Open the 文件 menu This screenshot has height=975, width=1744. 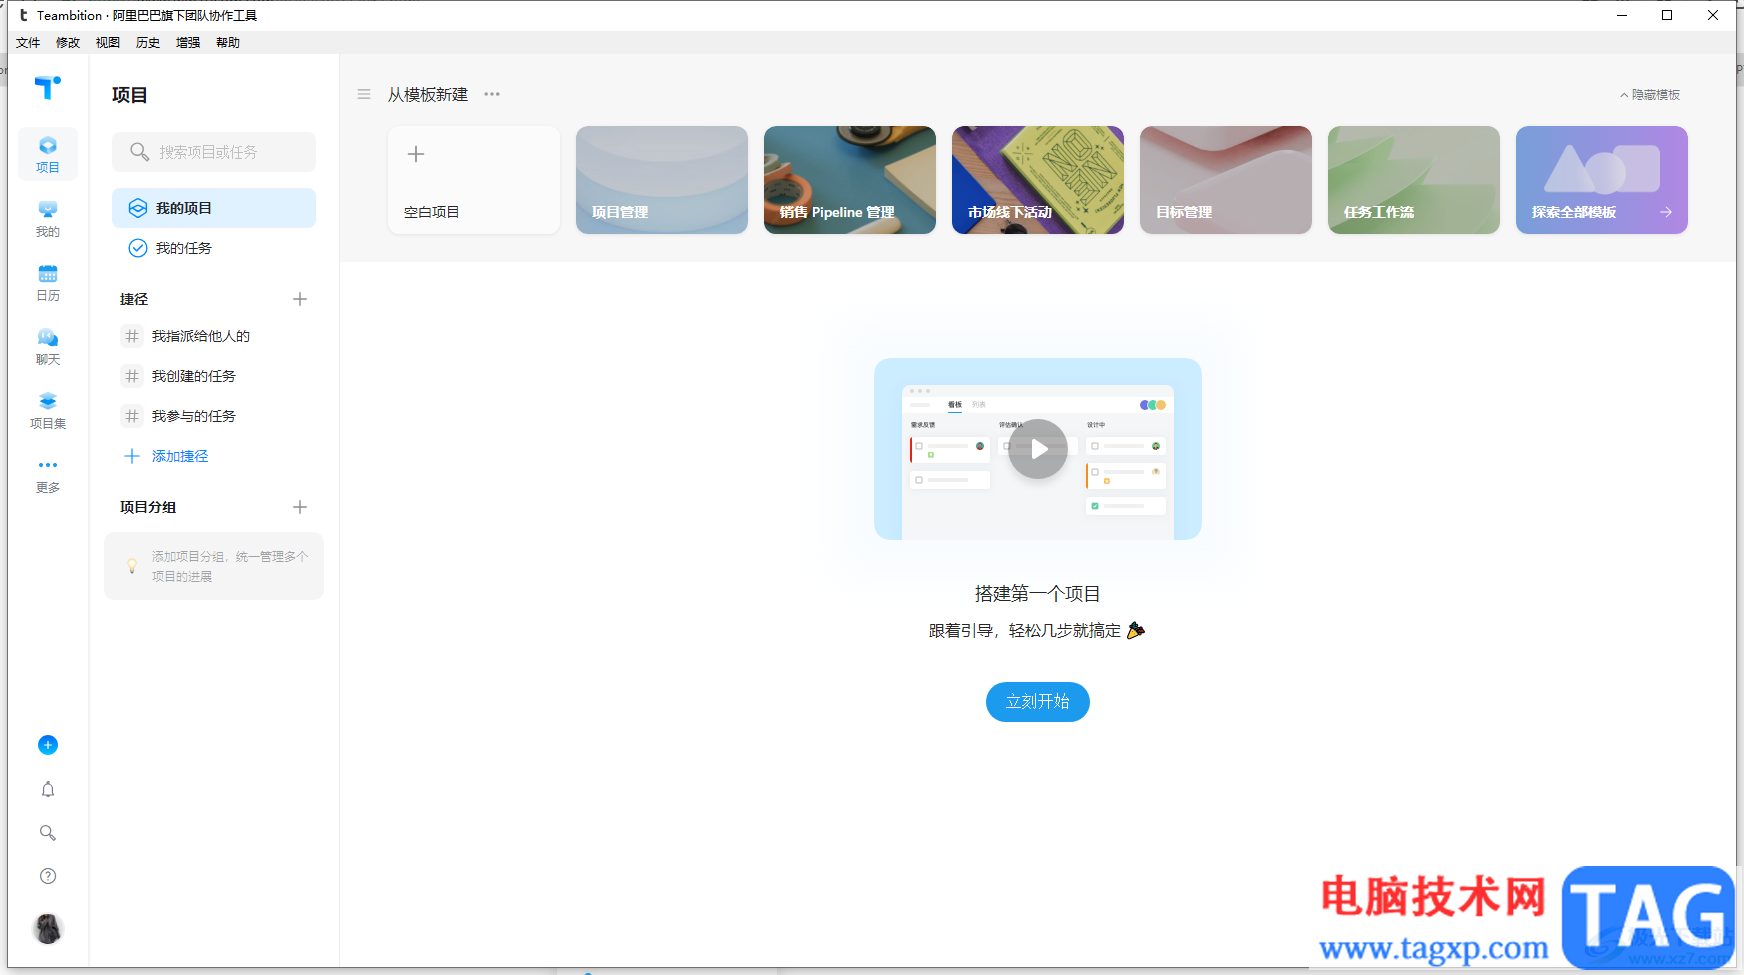[x=28, y=43]
